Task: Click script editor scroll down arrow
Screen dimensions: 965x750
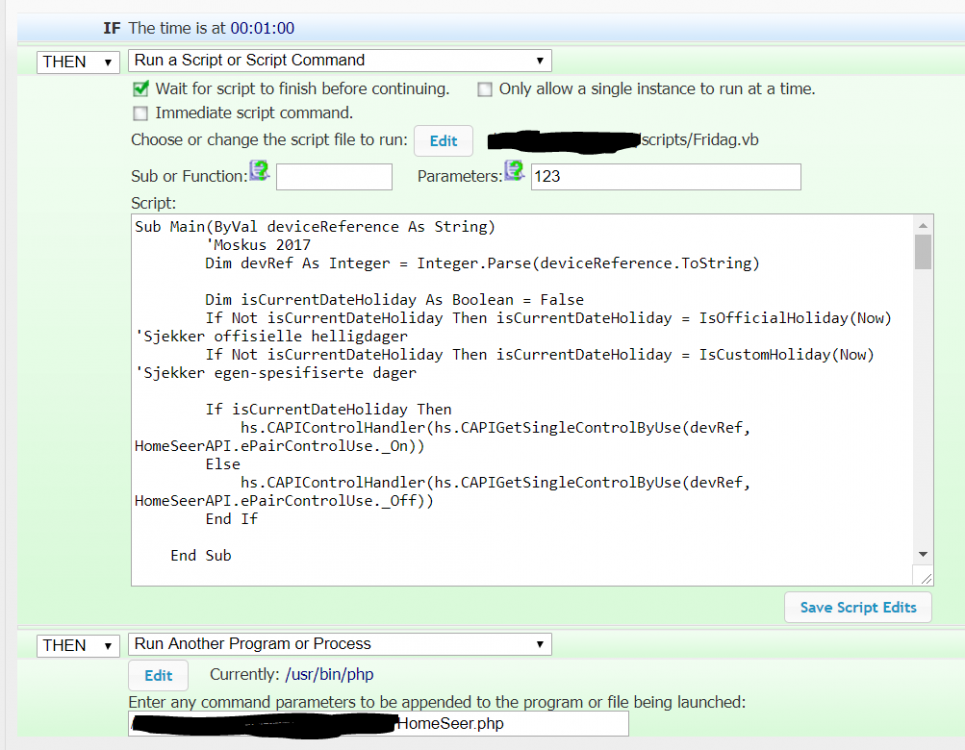Action: tap(923, 554)
